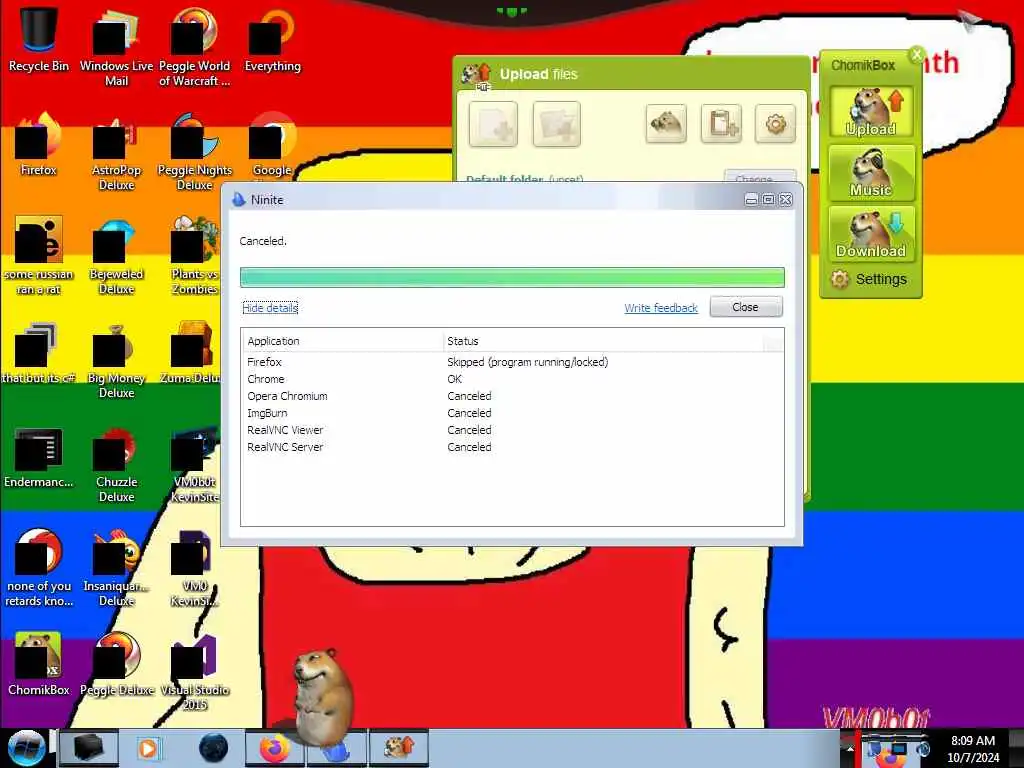Image resolution: width=1024 pixels, height=768 pixels.
Task: Open Settings in ChomikBox panel
Action: point(869,280)
